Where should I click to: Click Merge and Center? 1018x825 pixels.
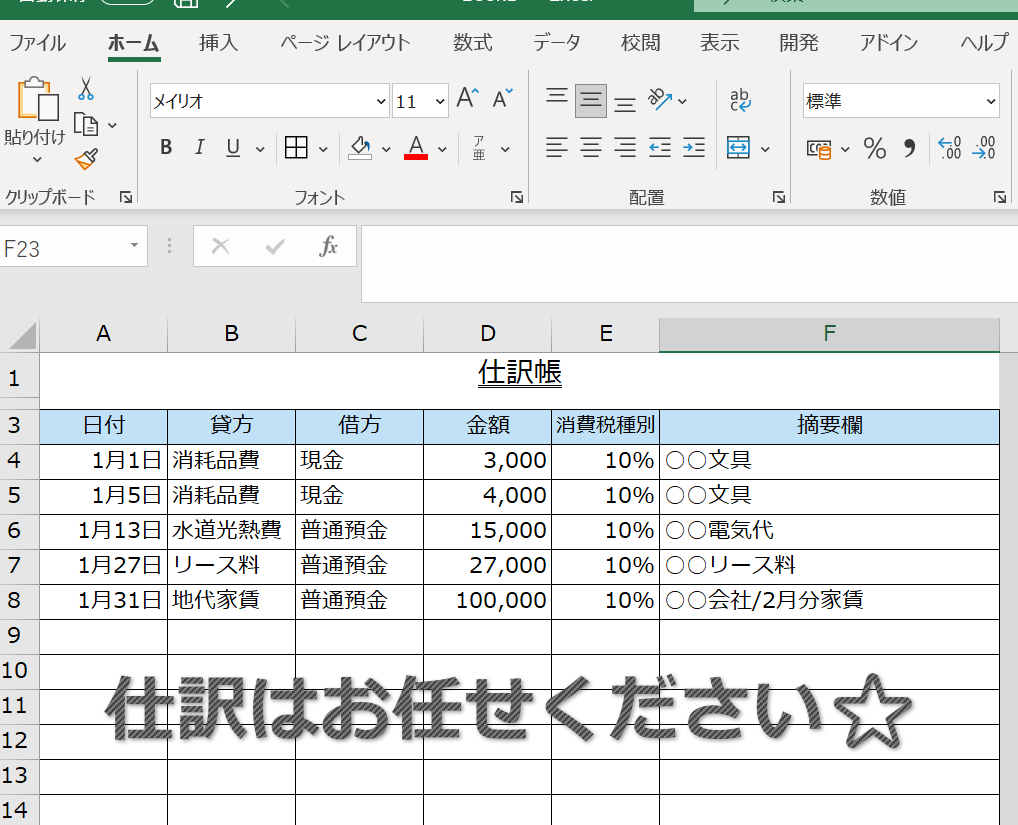pyautogui.click(x=739, y=148)
